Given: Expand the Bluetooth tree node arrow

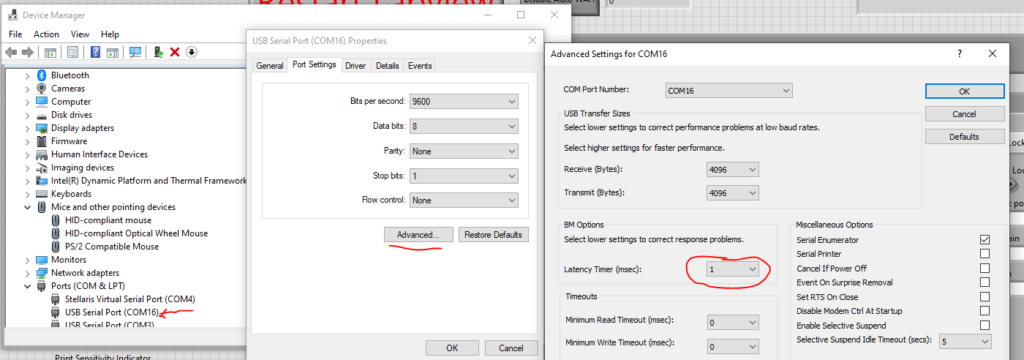Looking at the screenshot, I should tap(27, 75).
